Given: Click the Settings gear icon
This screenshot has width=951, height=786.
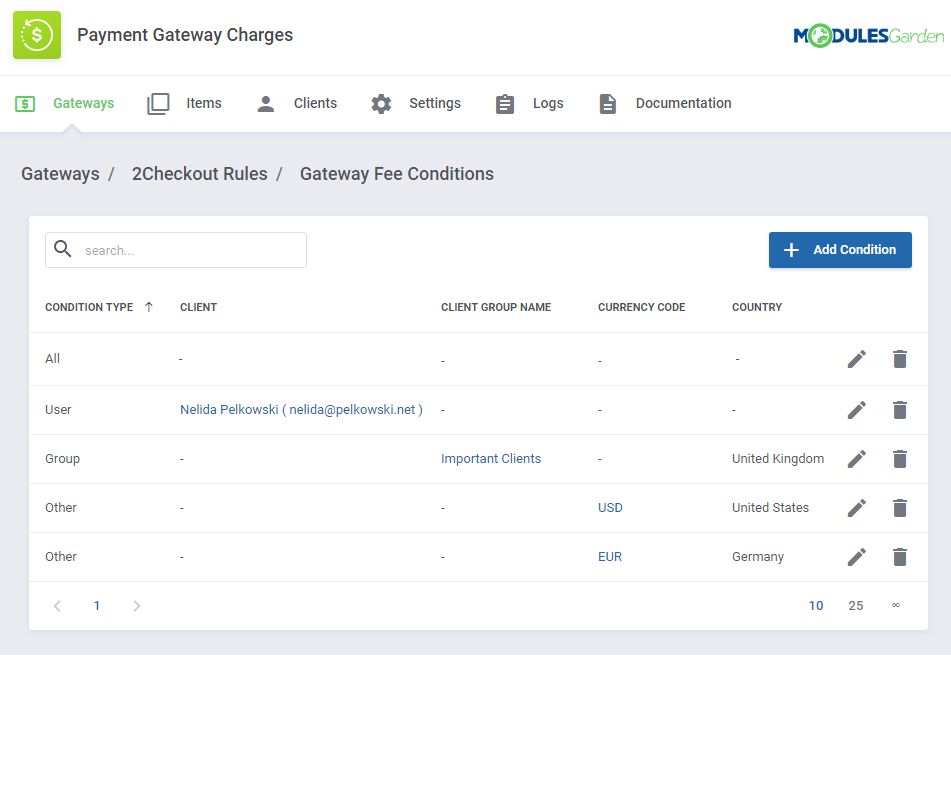Looking at the screenshot, I should 381,104.
